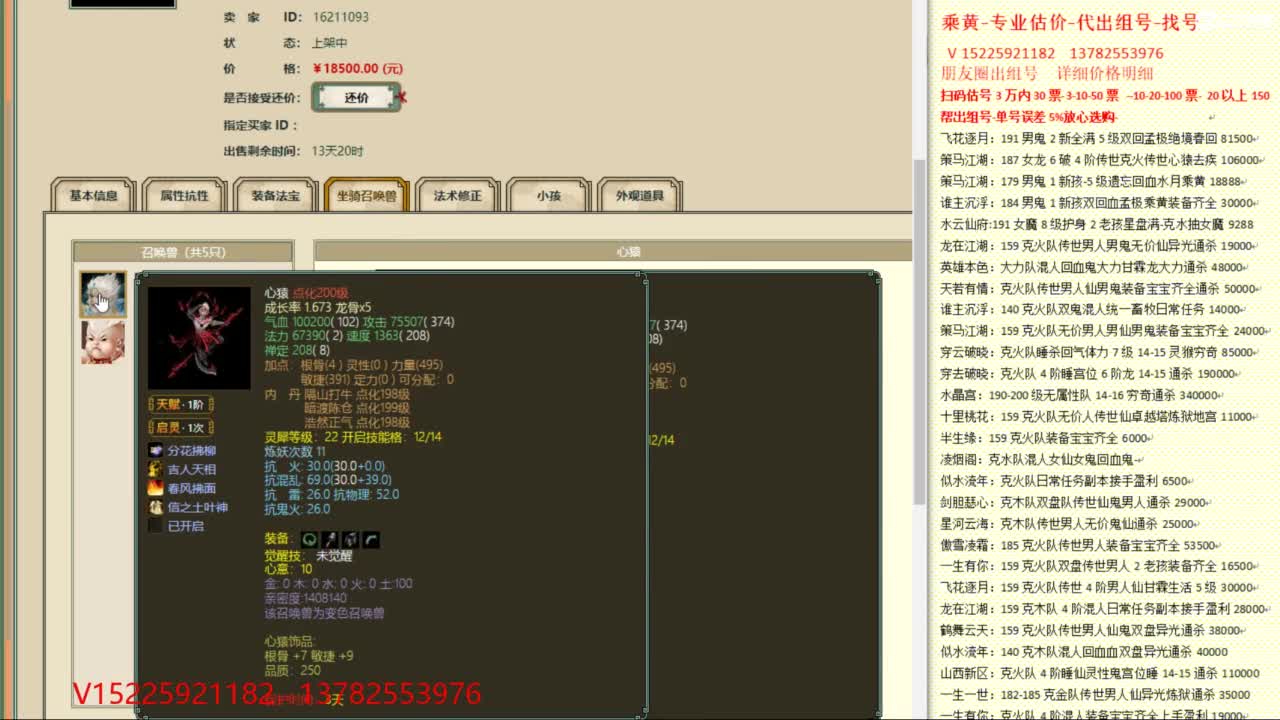Click the 春风拂面 flame skill icon
This screenshot has height=720, width=1280.
pyautogui.click(x=155, y=488)
